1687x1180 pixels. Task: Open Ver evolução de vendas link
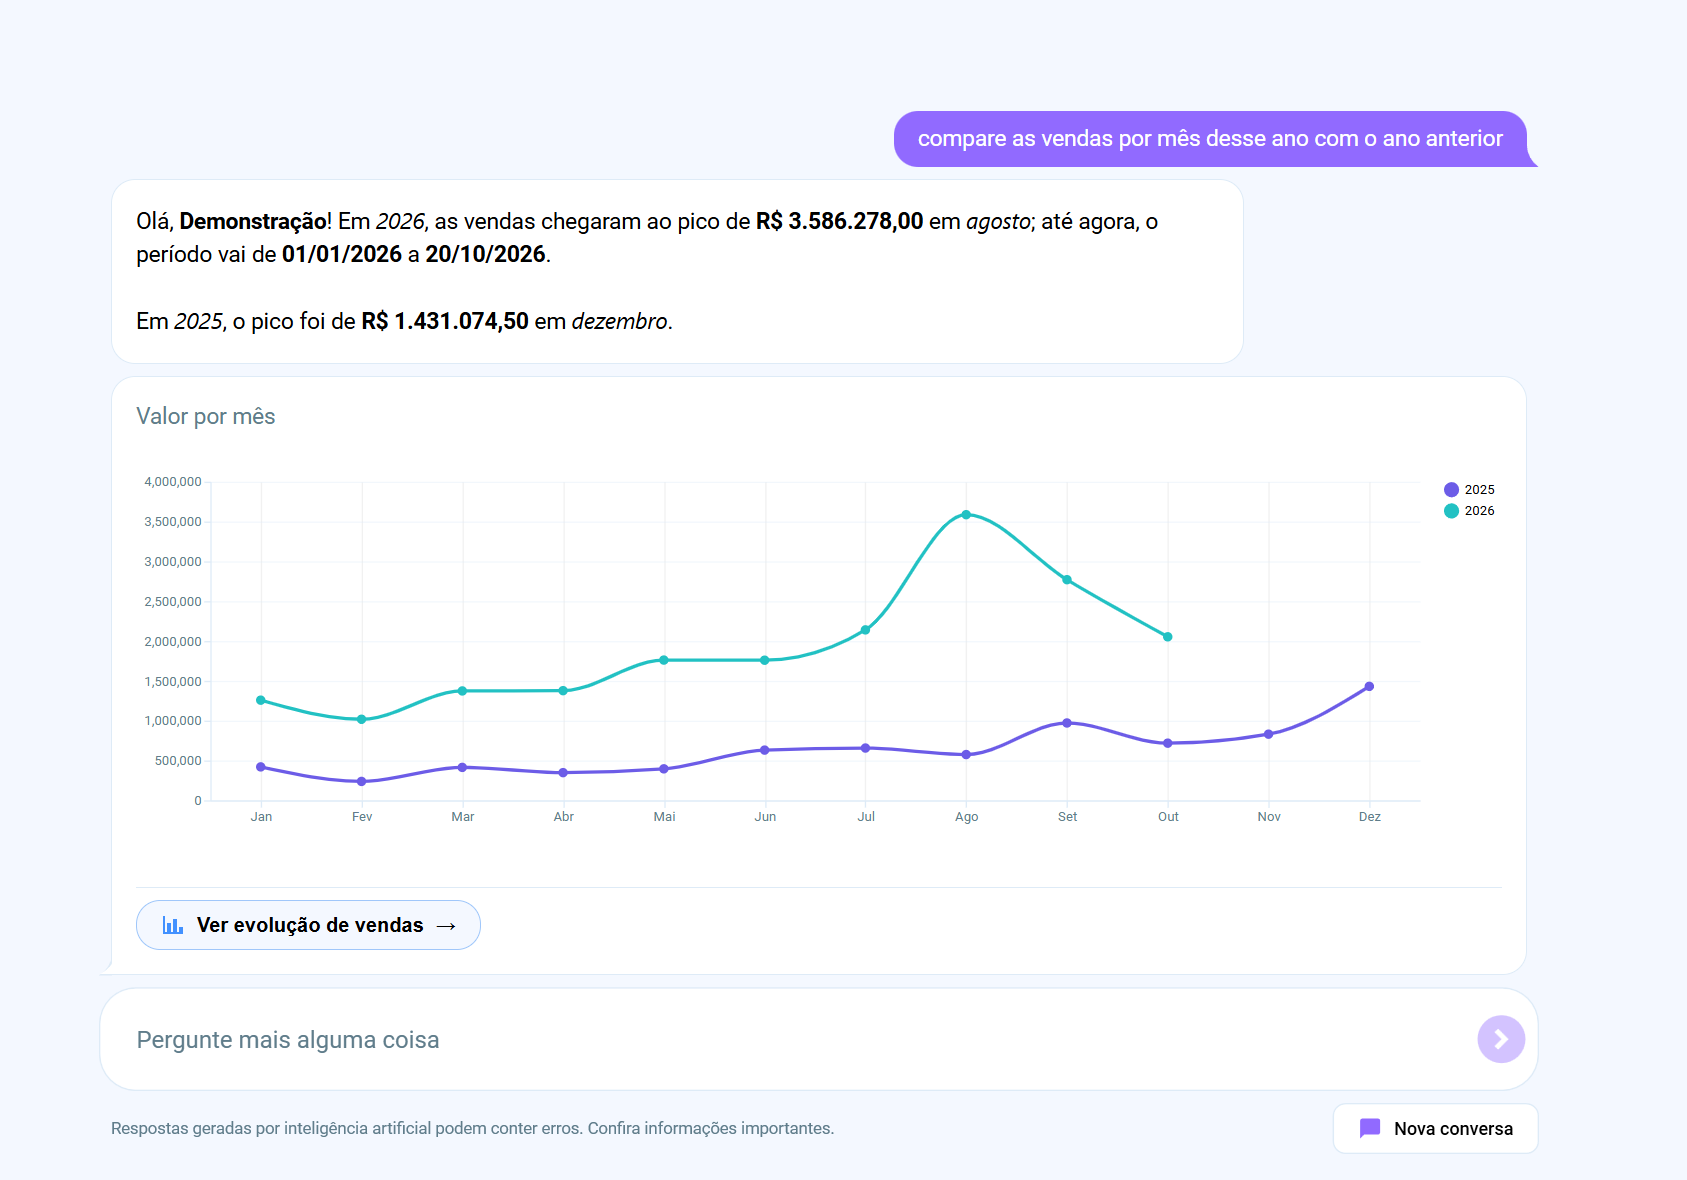pos(308,925)
